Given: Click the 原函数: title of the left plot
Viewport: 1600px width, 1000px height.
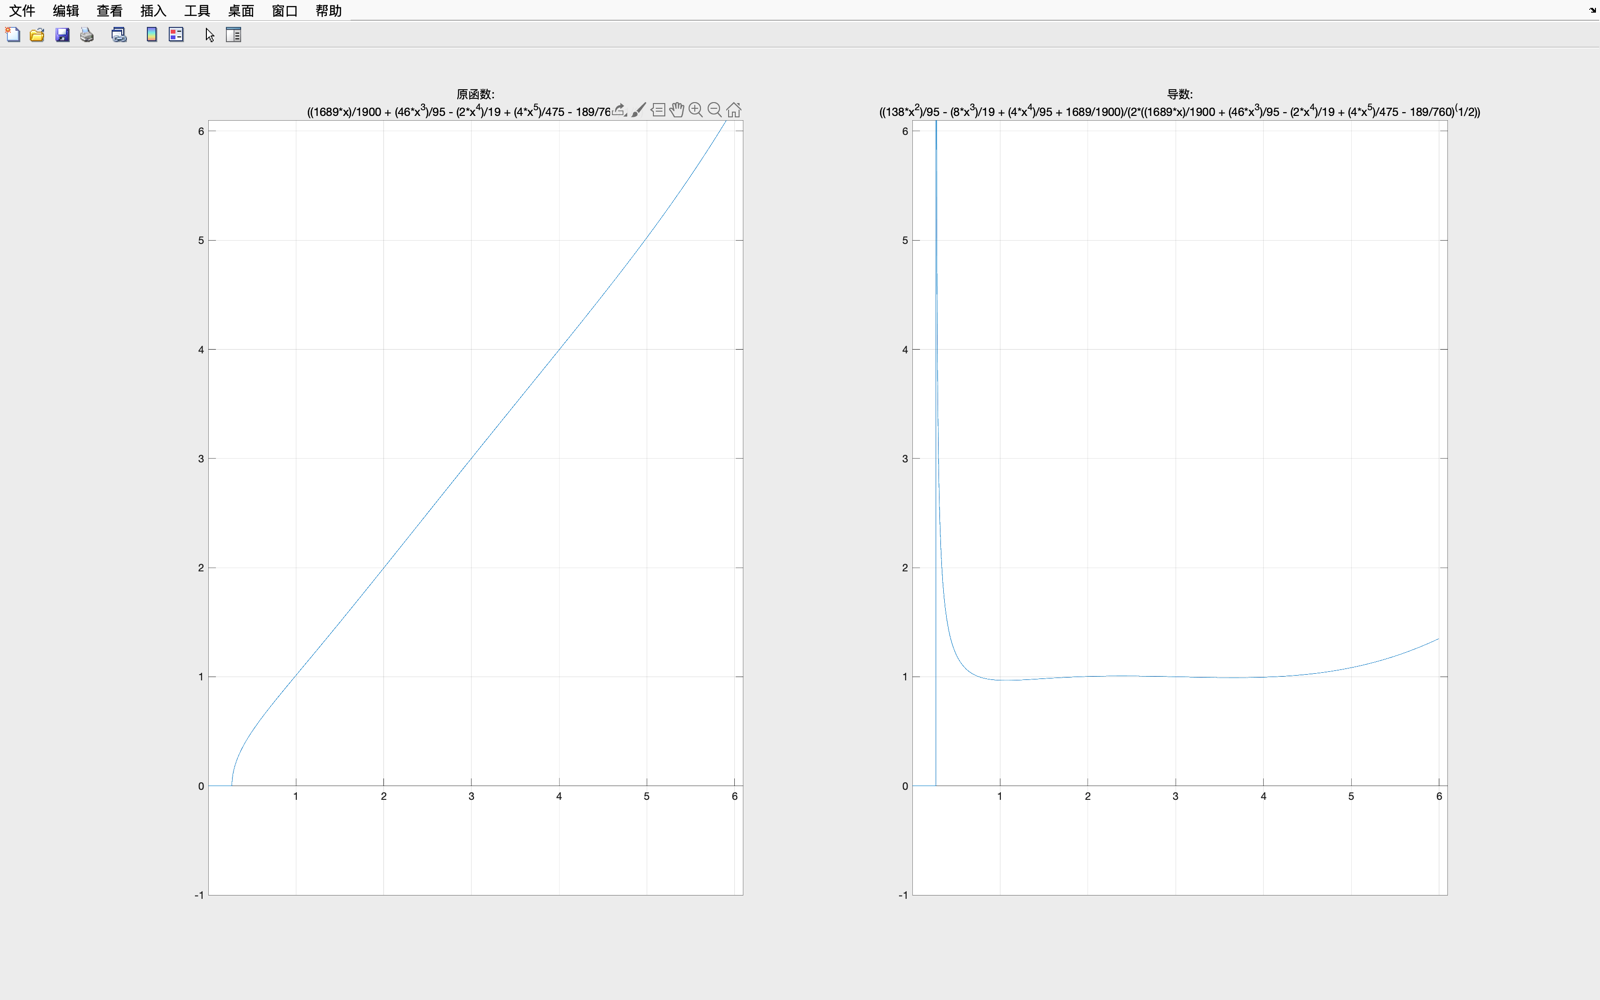Looking at the screenshot, I should coord(476,94).
